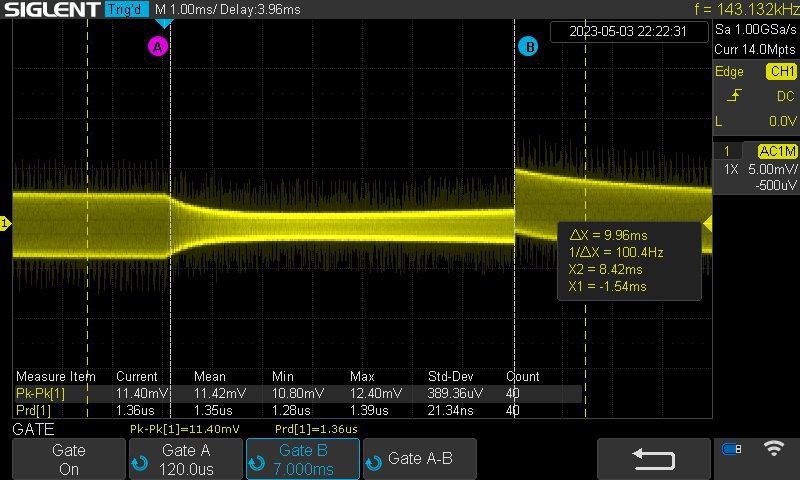Click the Gate A-B rotary knob icon
The width and height of the screenshot is (800, 480).
coord(374,463)
